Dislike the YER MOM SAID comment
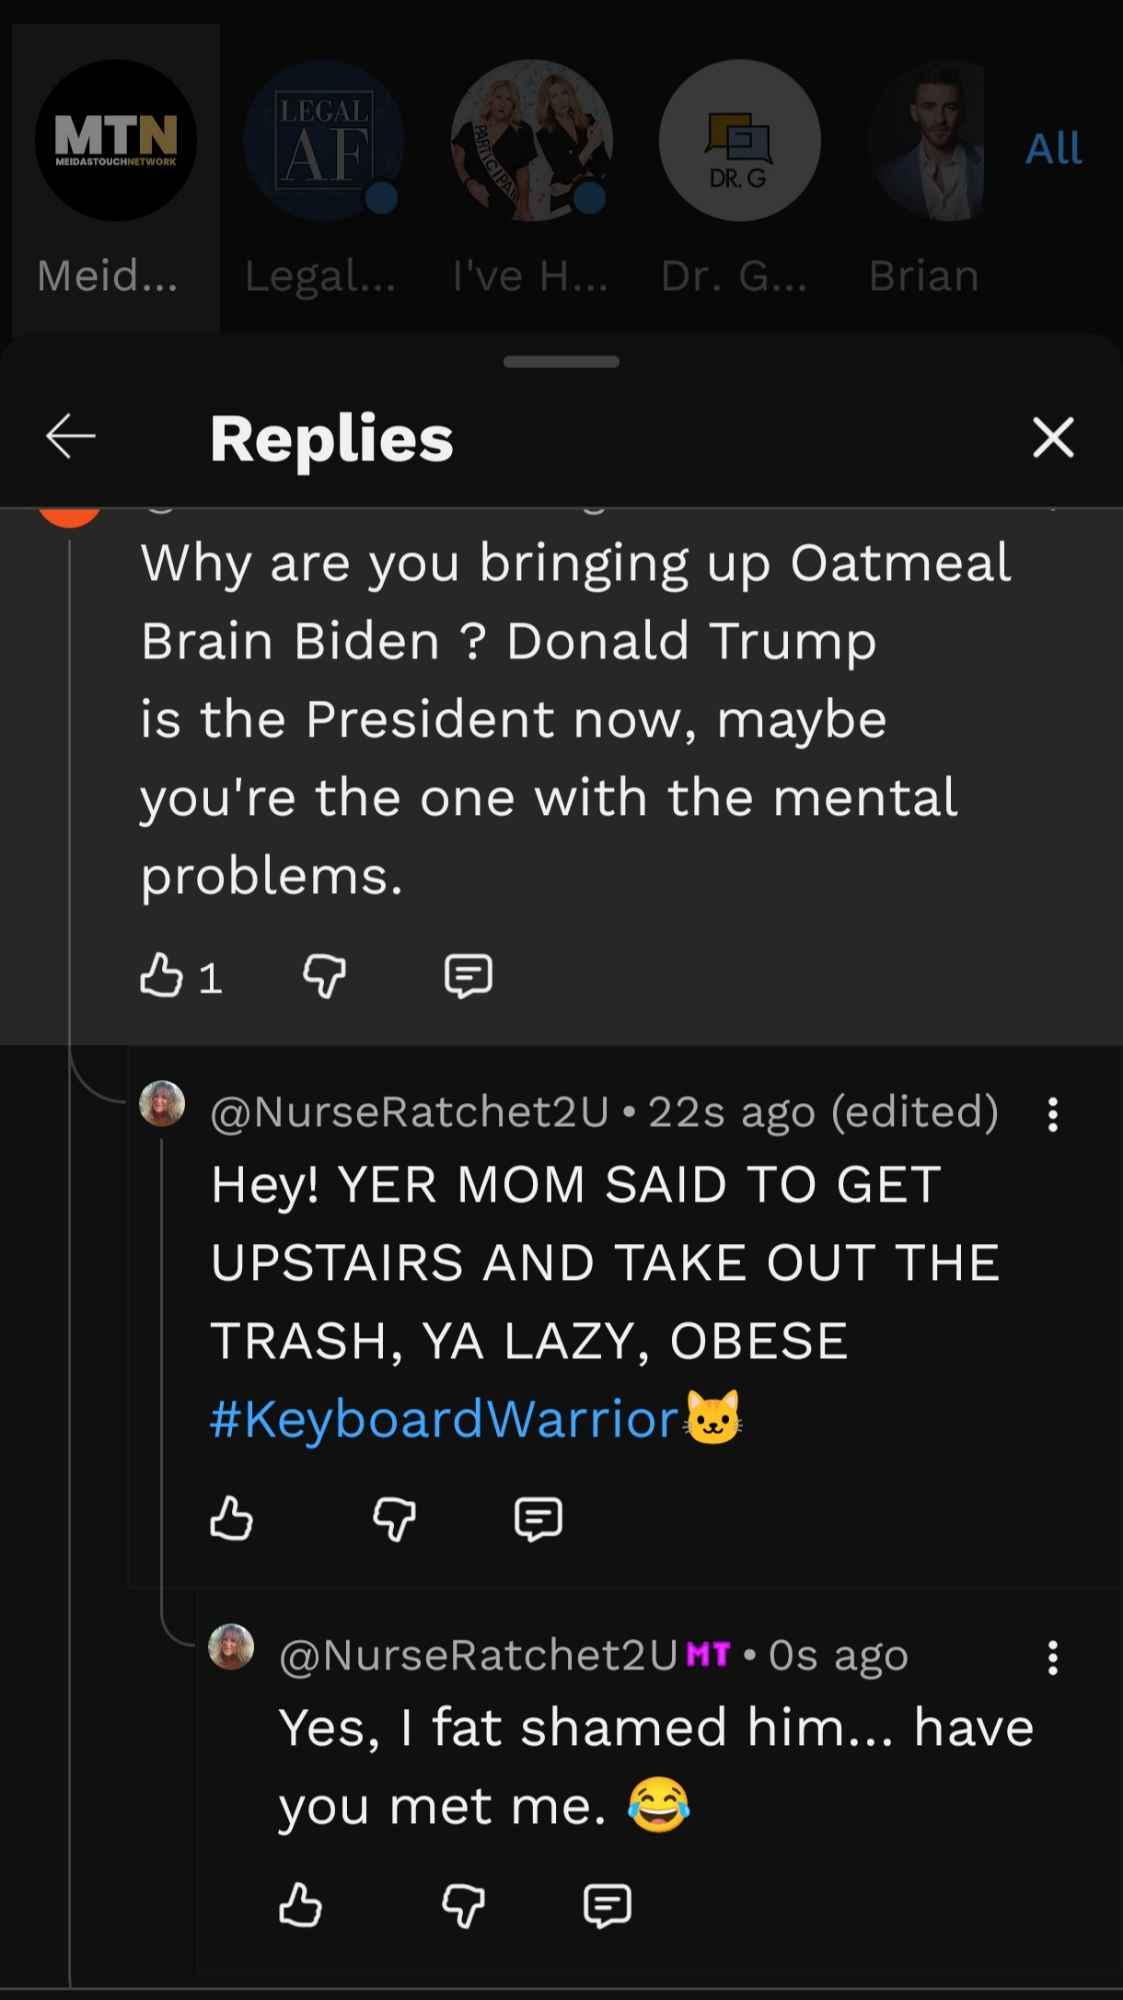This screenshot has width=1123, height=2000. click(394, 1519)
